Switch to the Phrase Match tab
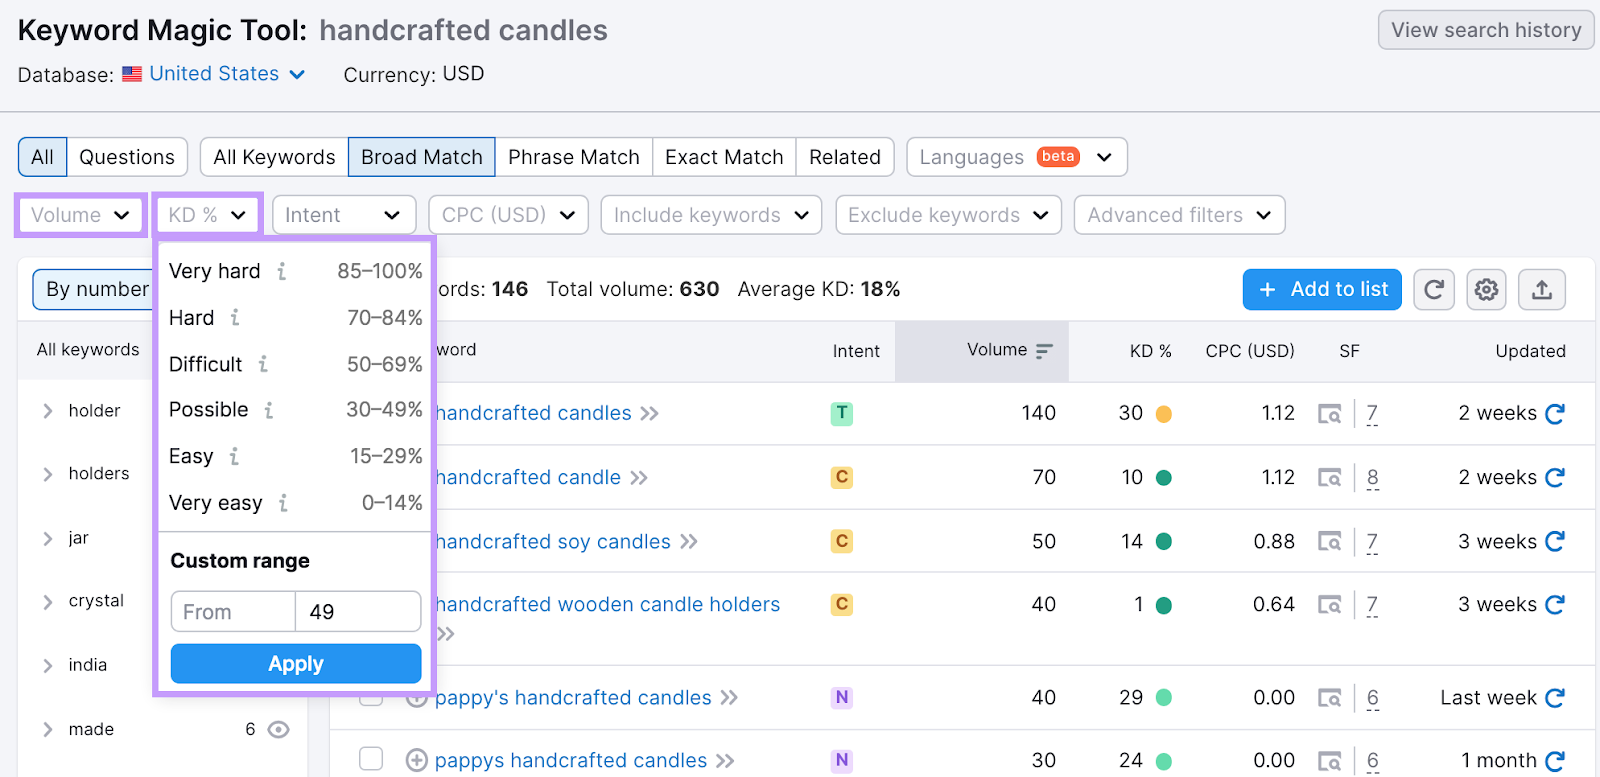 (573, 157)
